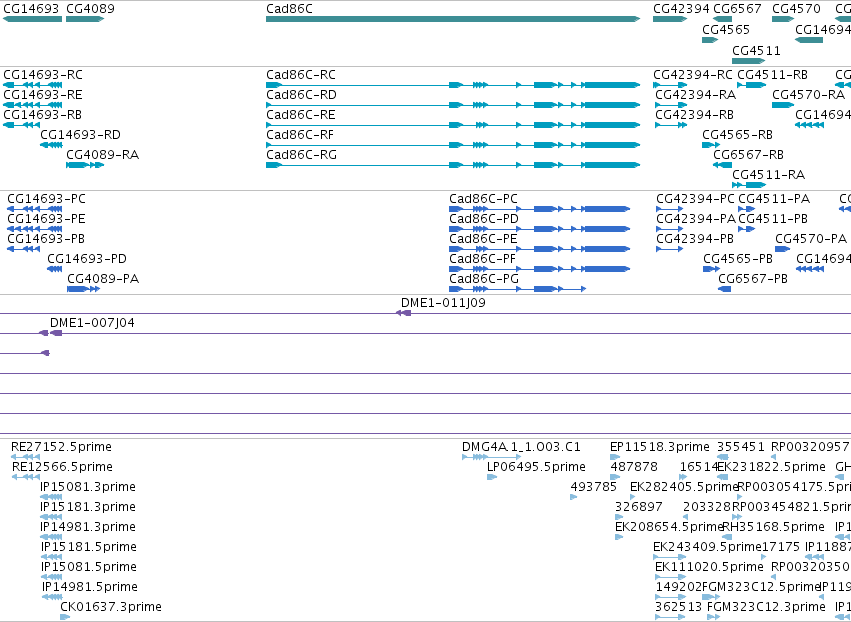Screen dimensions: 851x622
Task: Click the CG14693 gene label
Action: (32, 9)
